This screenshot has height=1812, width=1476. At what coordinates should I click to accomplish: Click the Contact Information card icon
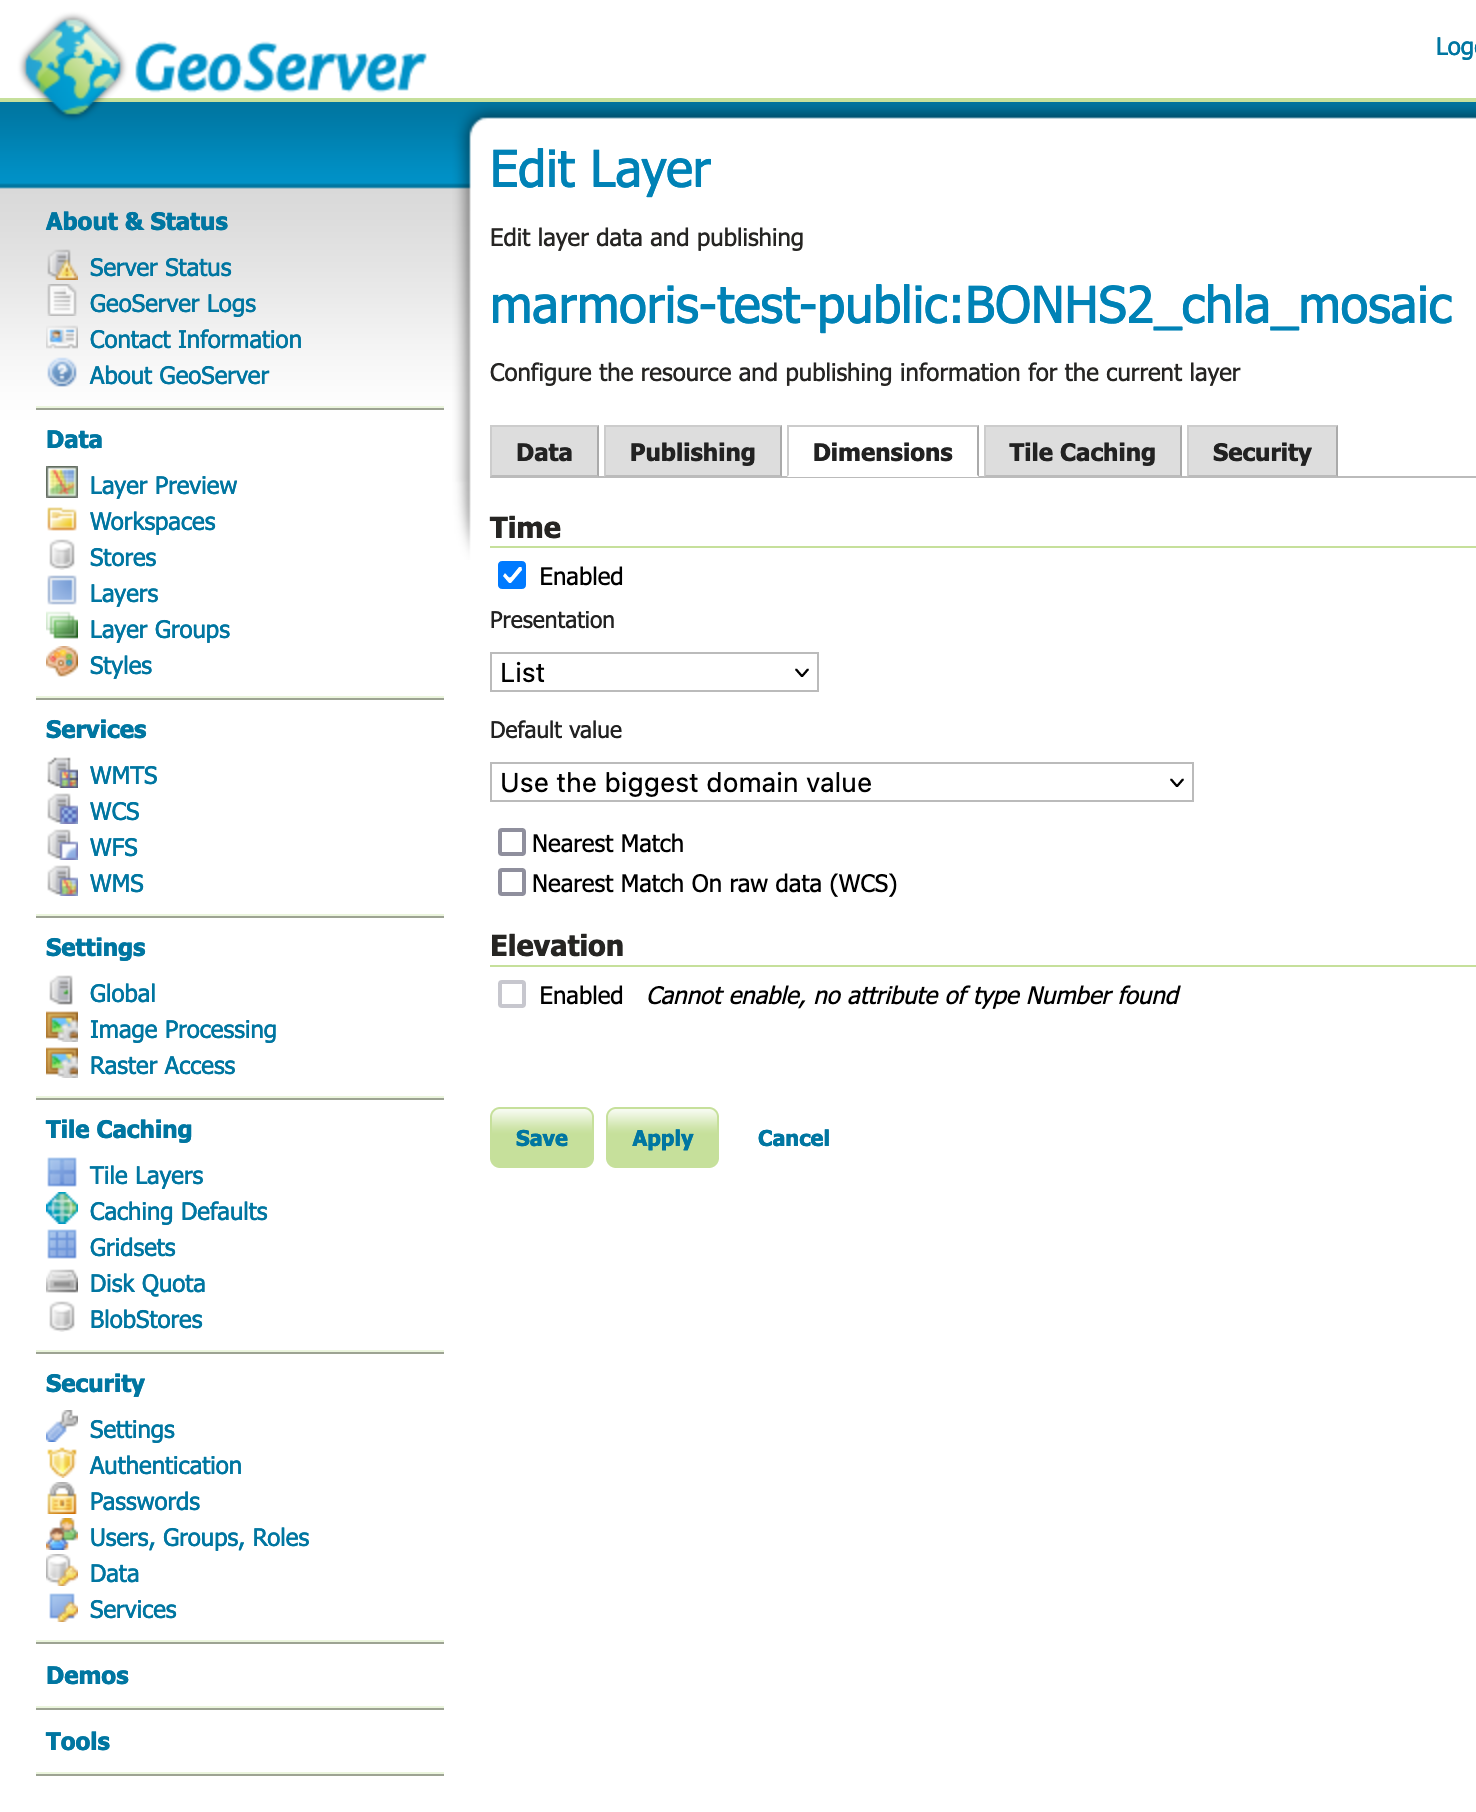point(62,338)
